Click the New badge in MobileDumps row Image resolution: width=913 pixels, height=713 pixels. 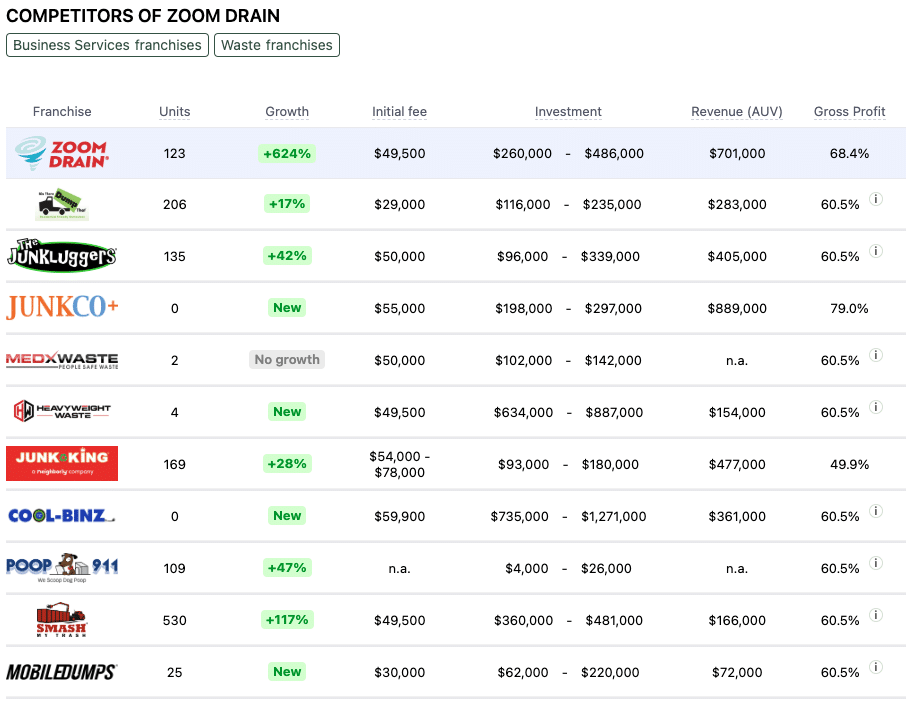click(287, 672)
